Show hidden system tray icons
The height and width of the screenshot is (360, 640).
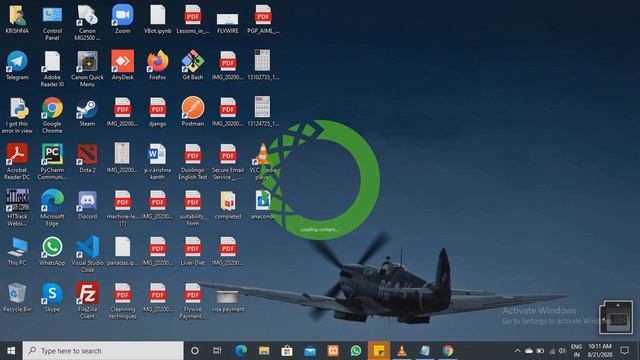point(517,351)
